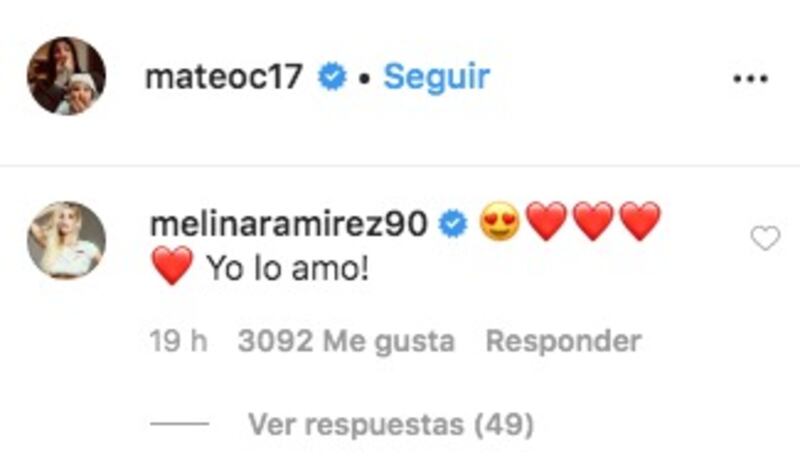
Task: Reply to the comment via Responder
Action: [563, 341]
